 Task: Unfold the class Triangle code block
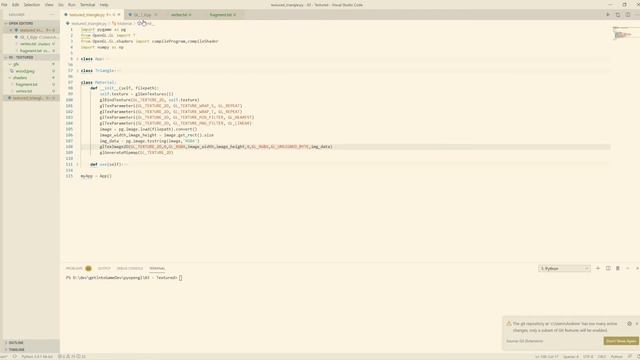[x=77, y=71]
